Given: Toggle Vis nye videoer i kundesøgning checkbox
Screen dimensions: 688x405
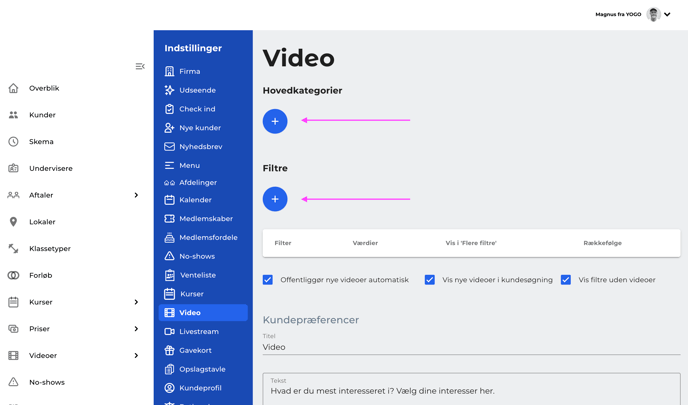Looking at the screenshot, I should 430,280.
